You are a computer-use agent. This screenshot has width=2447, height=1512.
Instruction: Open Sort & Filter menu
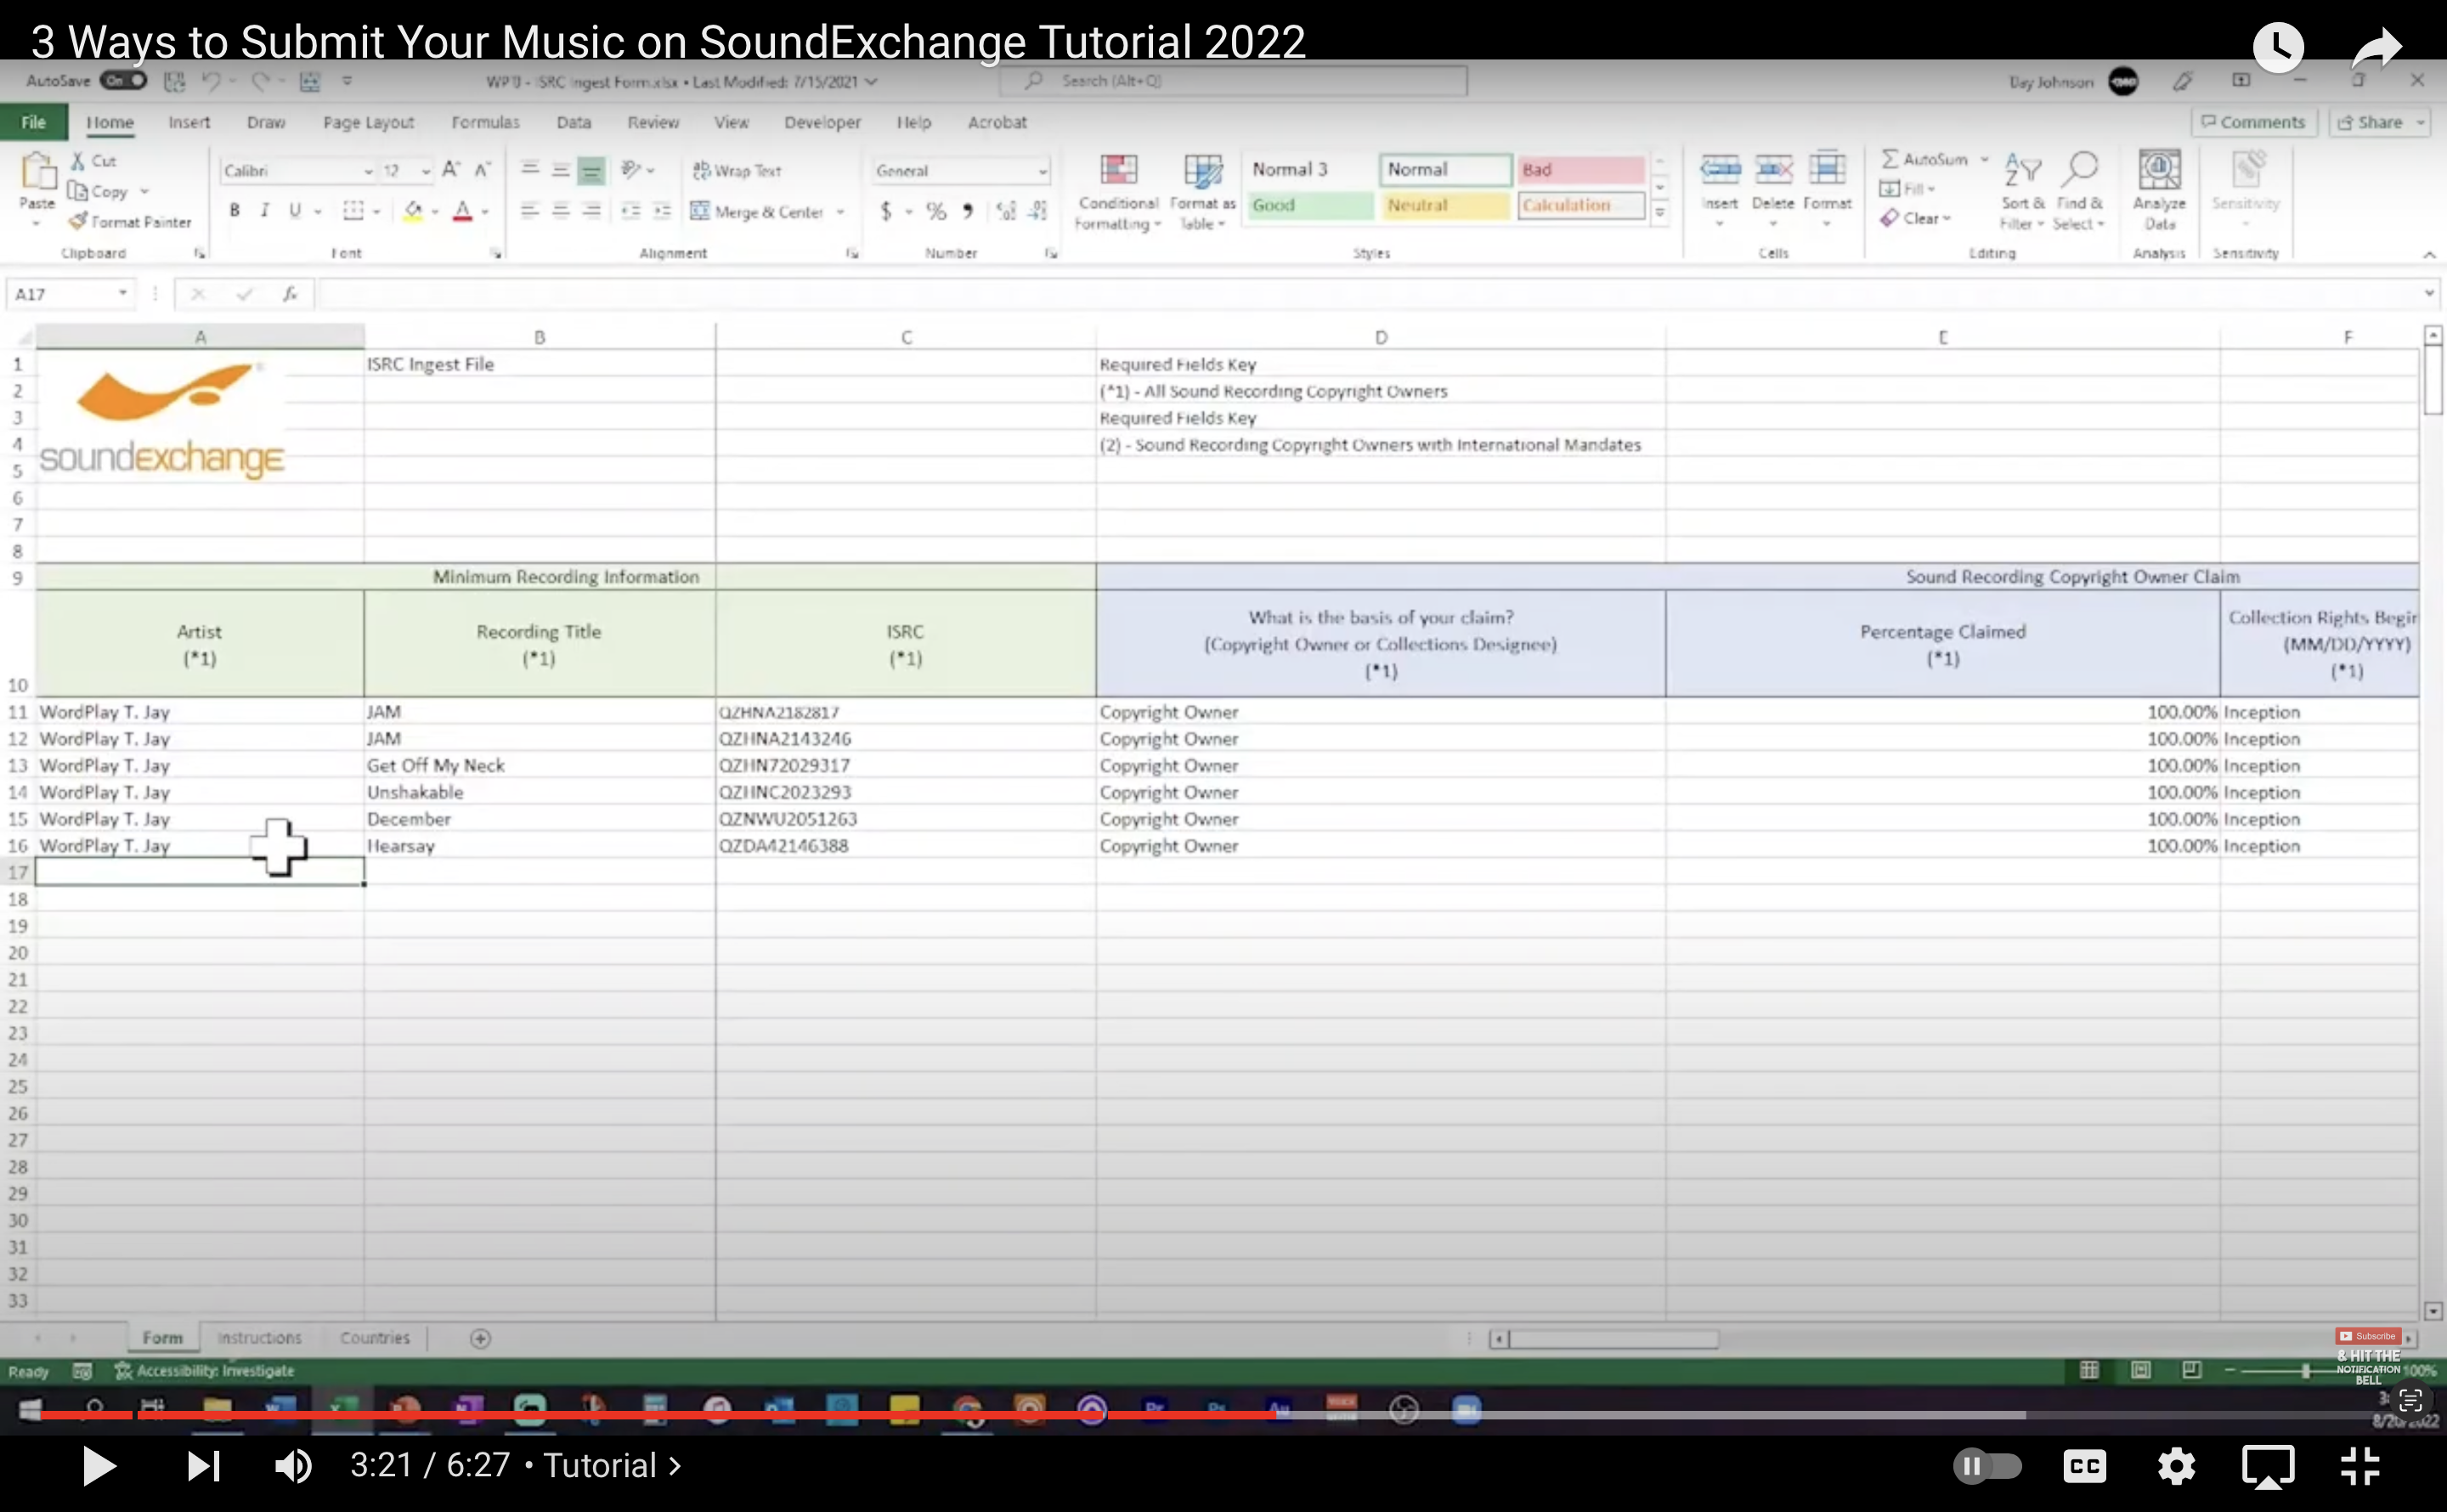(x=2022, y=192)
